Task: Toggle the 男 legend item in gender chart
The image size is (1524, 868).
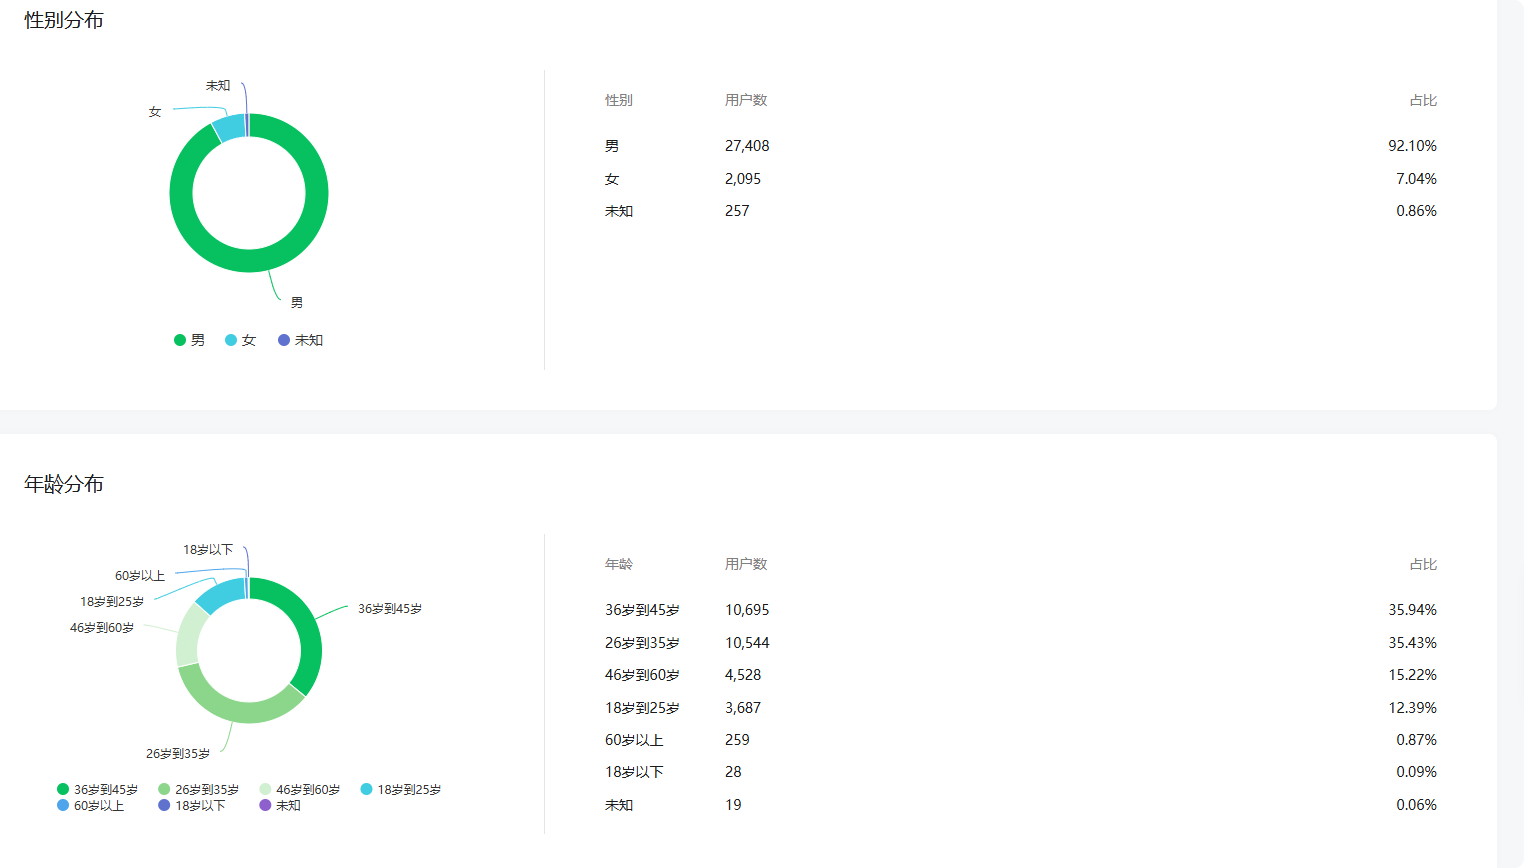Action: click(x=190, y=340)
